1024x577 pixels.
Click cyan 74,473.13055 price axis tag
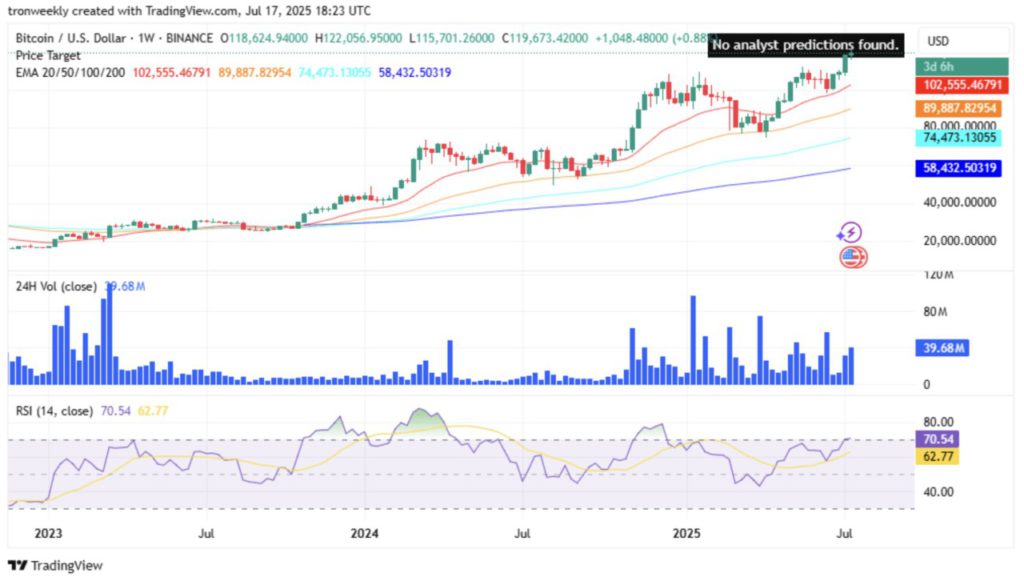[959, 138]
